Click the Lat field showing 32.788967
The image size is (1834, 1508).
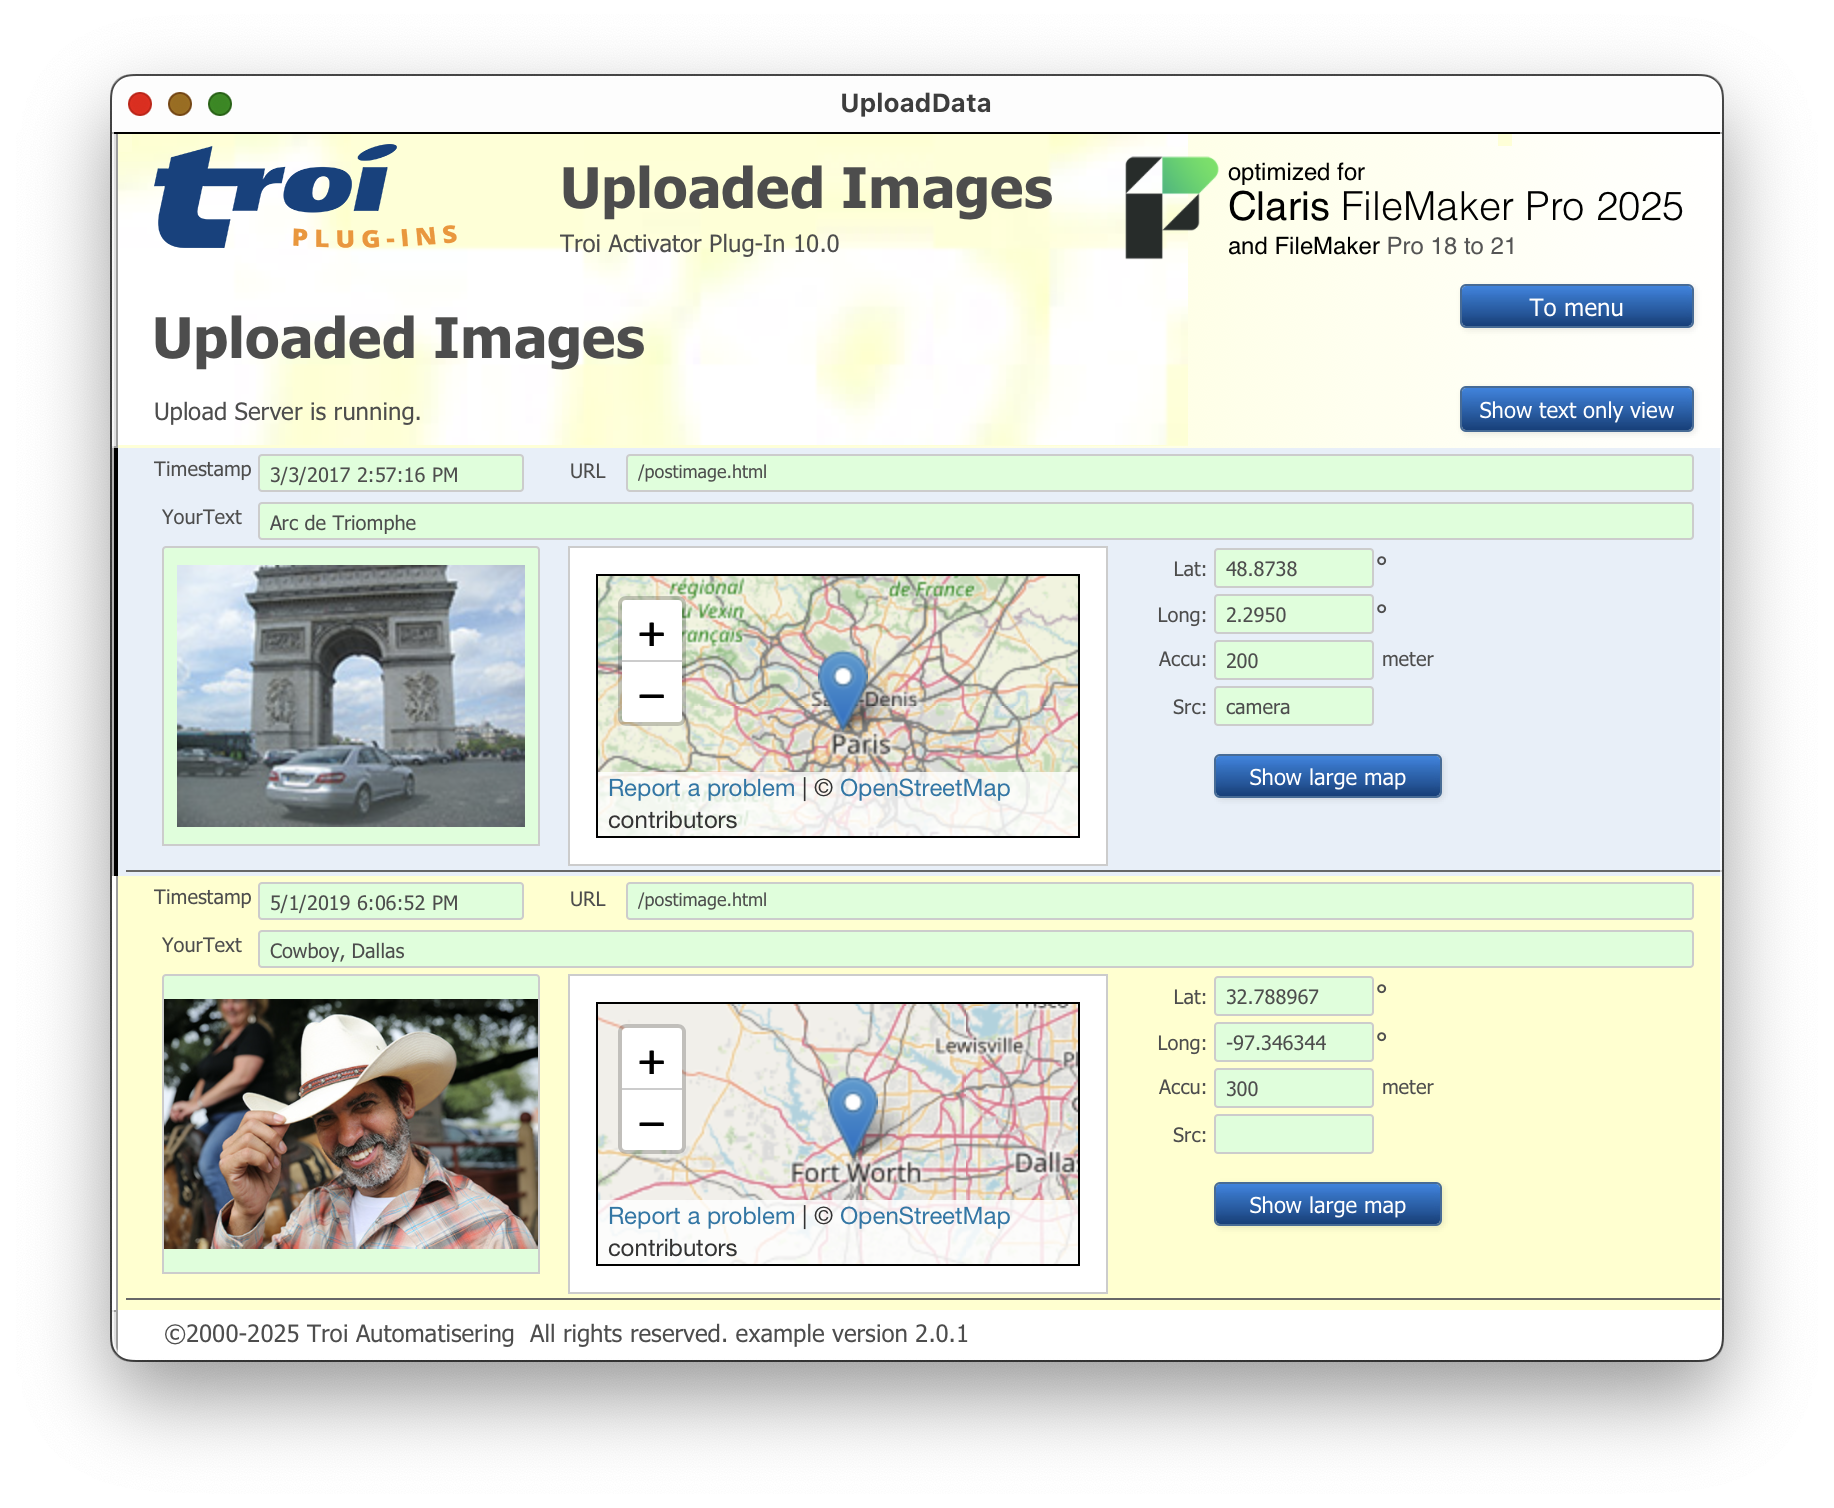pyautogui.click(x=1293, y=996)
